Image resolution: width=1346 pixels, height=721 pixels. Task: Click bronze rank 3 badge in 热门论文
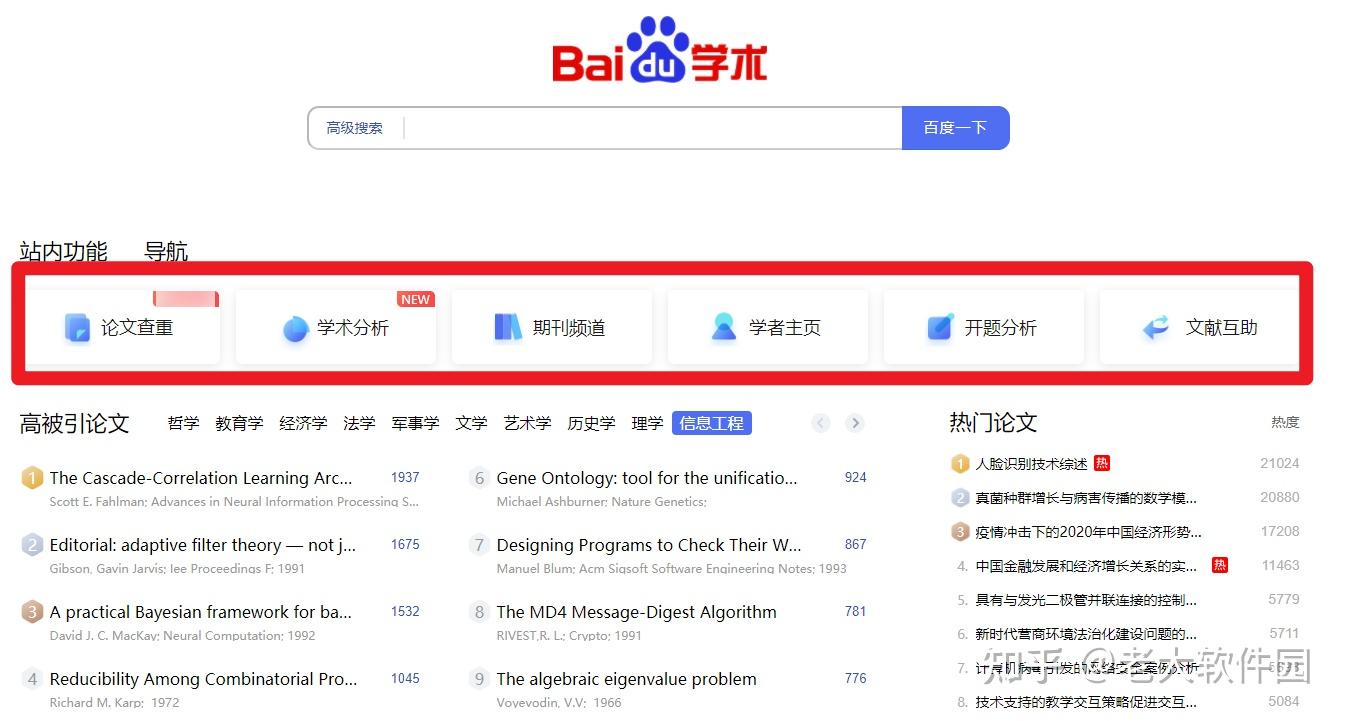click(960, 532)
